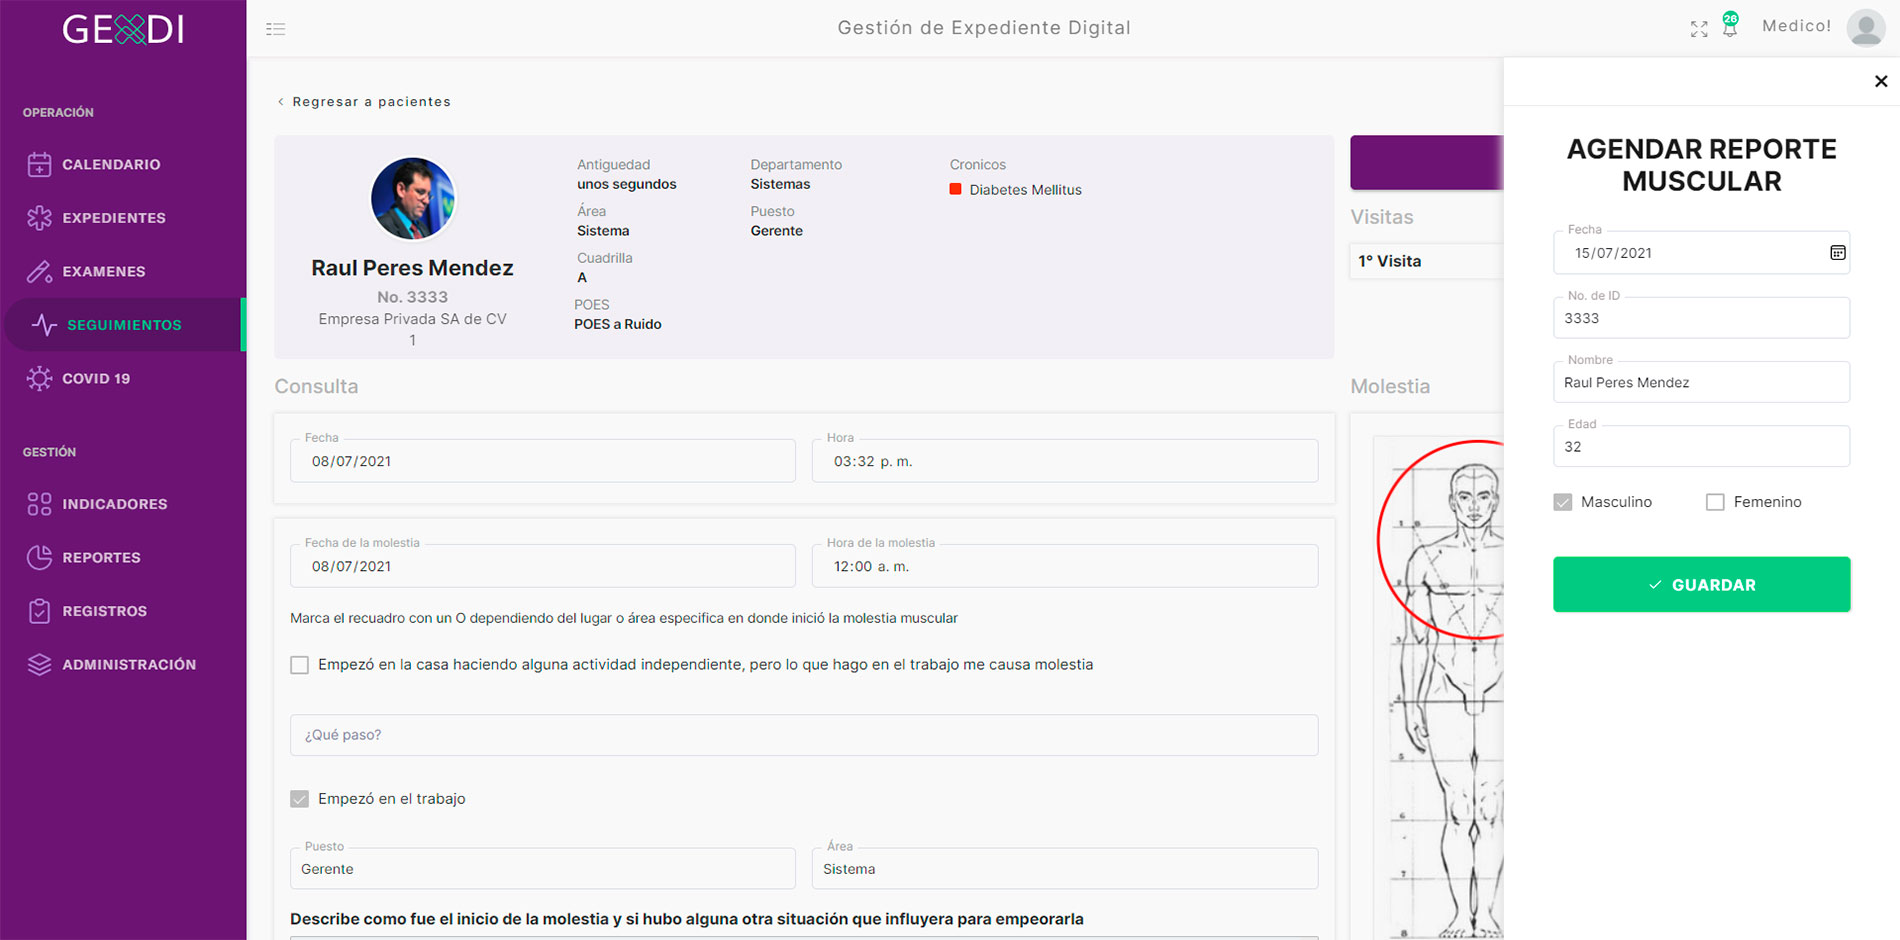1900x940 pixels.
Task: Click the 'POES a Ruido' text
Action: 618,324
